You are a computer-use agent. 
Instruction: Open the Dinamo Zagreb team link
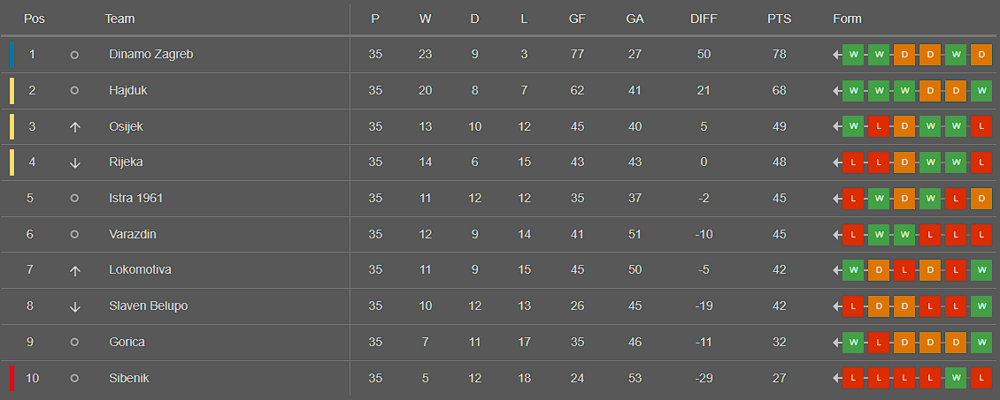[x=151, y=55]
